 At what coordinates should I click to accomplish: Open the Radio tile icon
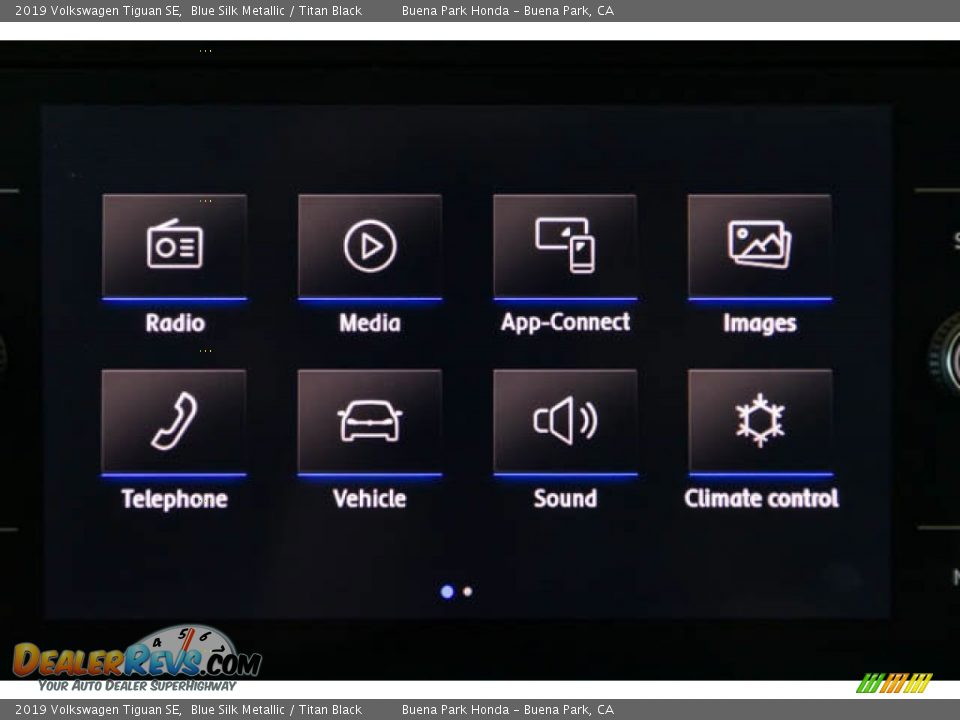click(x=174, y=246)
